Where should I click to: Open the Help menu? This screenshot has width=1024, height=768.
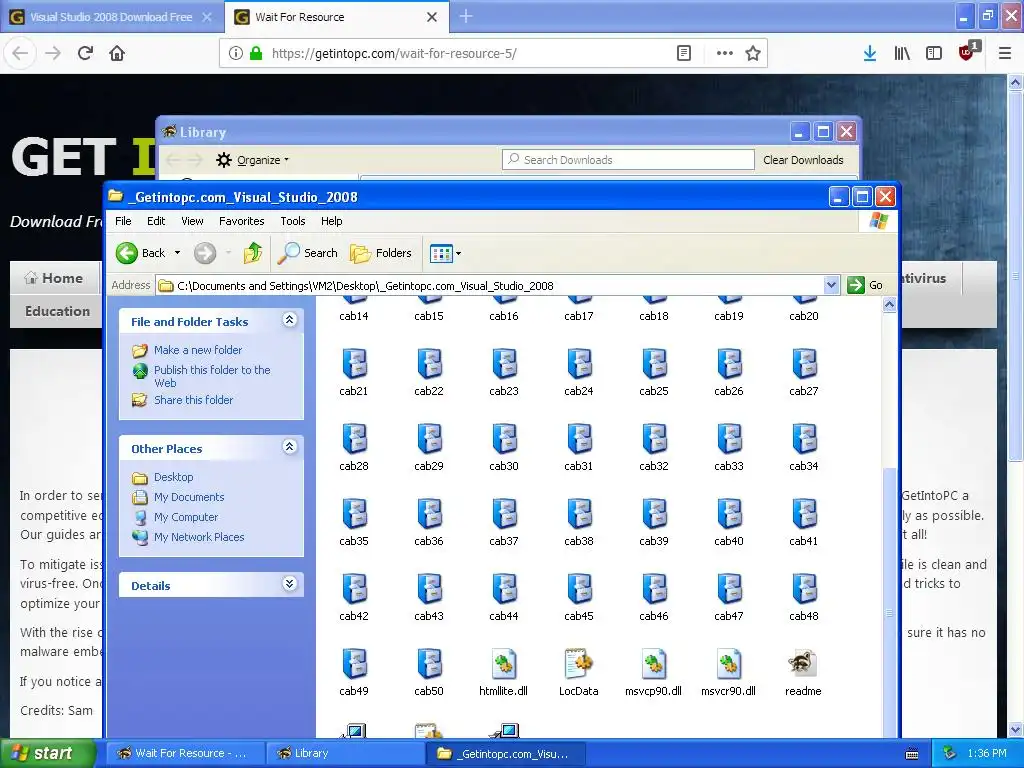pos(331,221)
